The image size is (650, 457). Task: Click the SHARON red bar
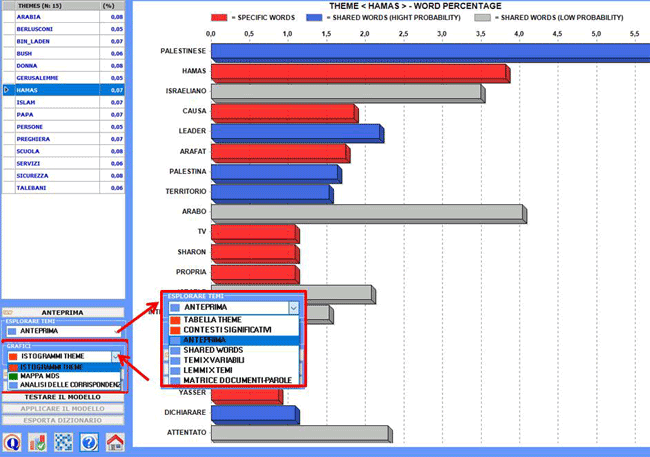255,254
